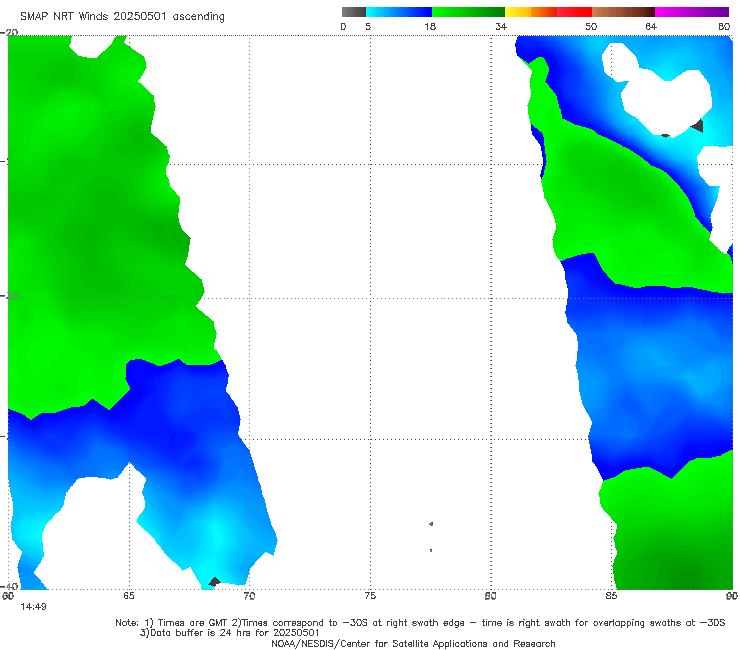
Task: Click the longitude axis label '75'
Action: point(370,596)
